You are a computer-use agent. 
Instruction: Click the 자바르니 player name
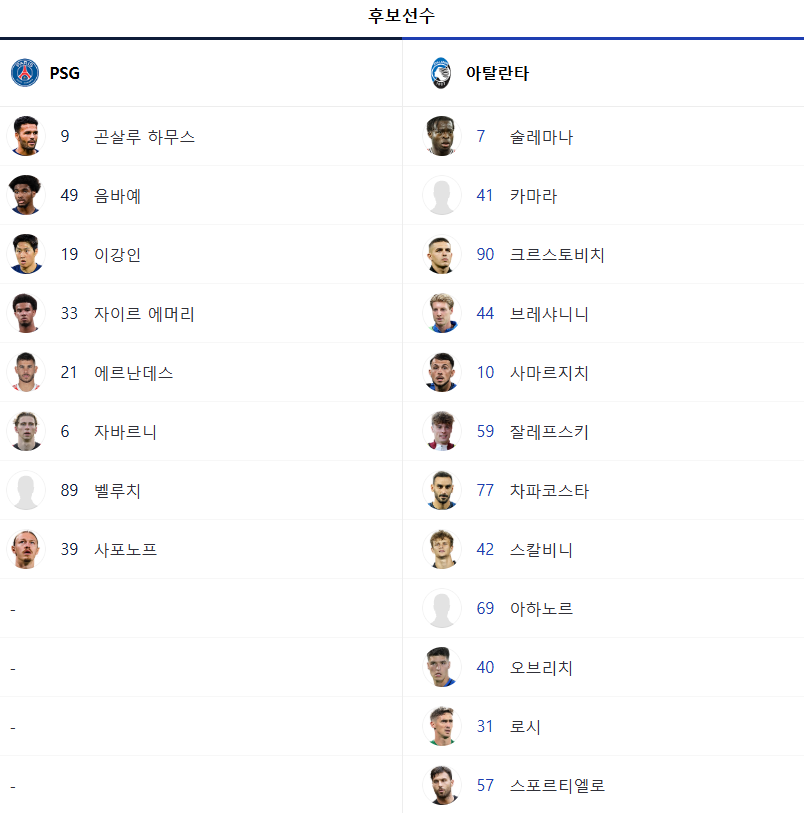[x=125, y=431]
